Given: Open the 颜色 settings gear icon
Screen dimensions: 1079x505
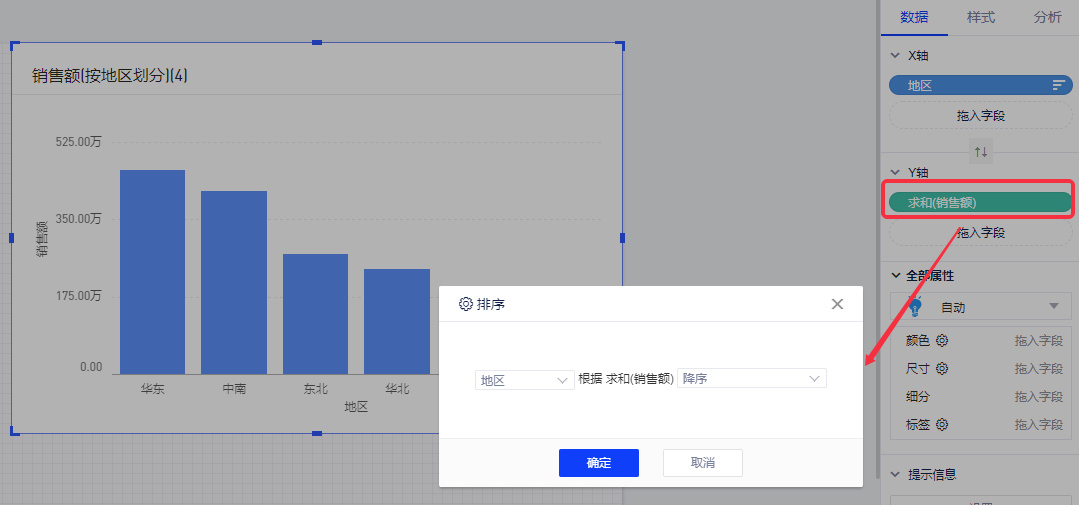Looking at the screenshot, I should point(942,341).
